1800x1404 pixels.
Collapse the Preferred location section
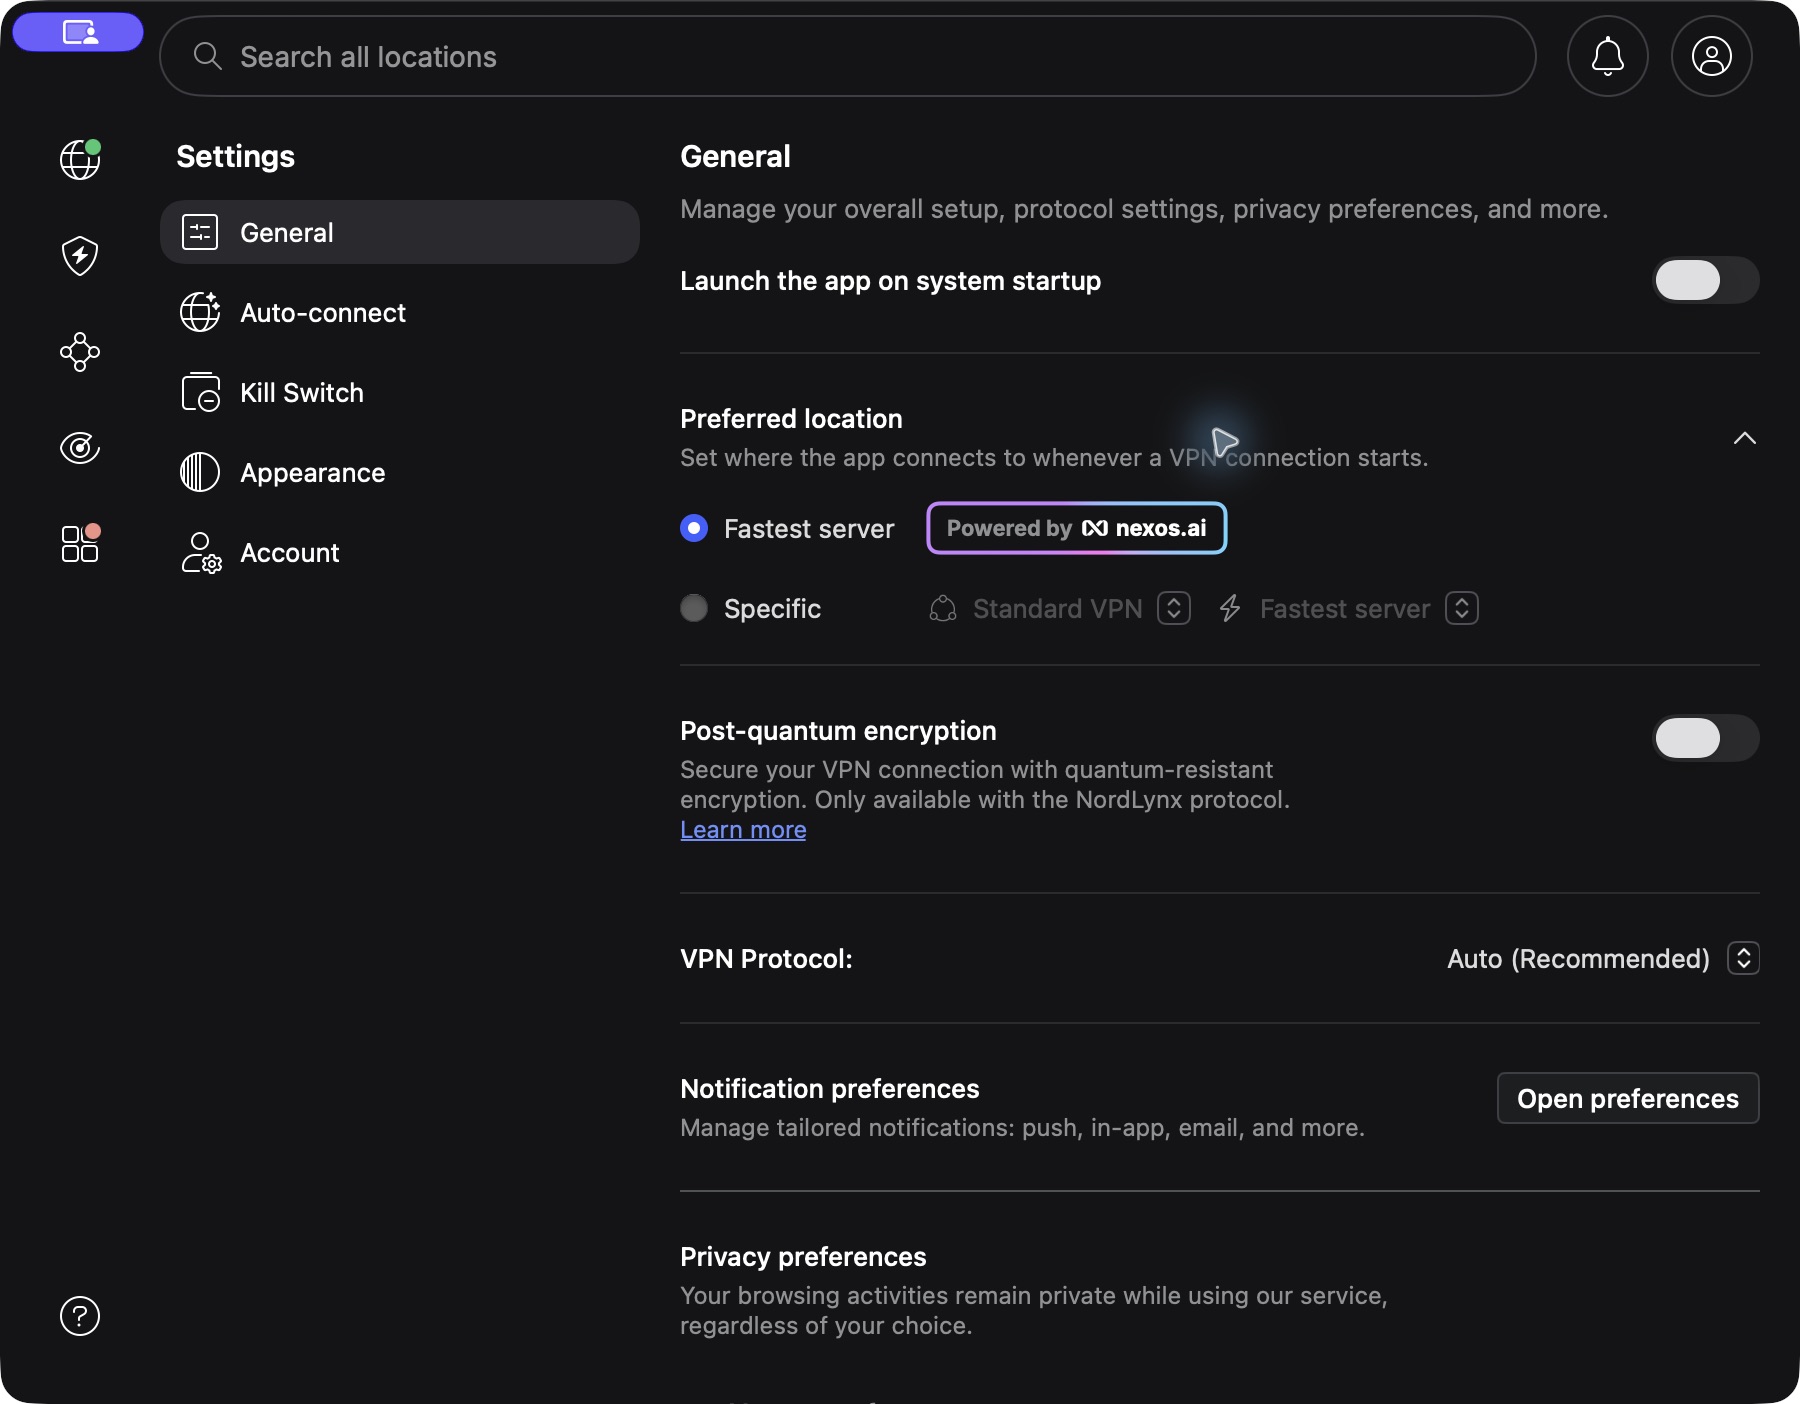coord(1745,438)
